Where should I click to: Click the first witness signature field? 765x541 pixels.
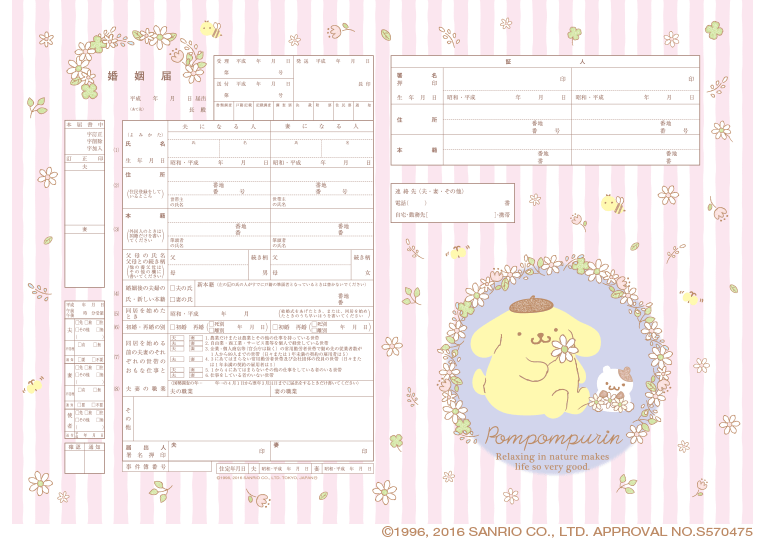pyautogui.click(x=507, y=79)
